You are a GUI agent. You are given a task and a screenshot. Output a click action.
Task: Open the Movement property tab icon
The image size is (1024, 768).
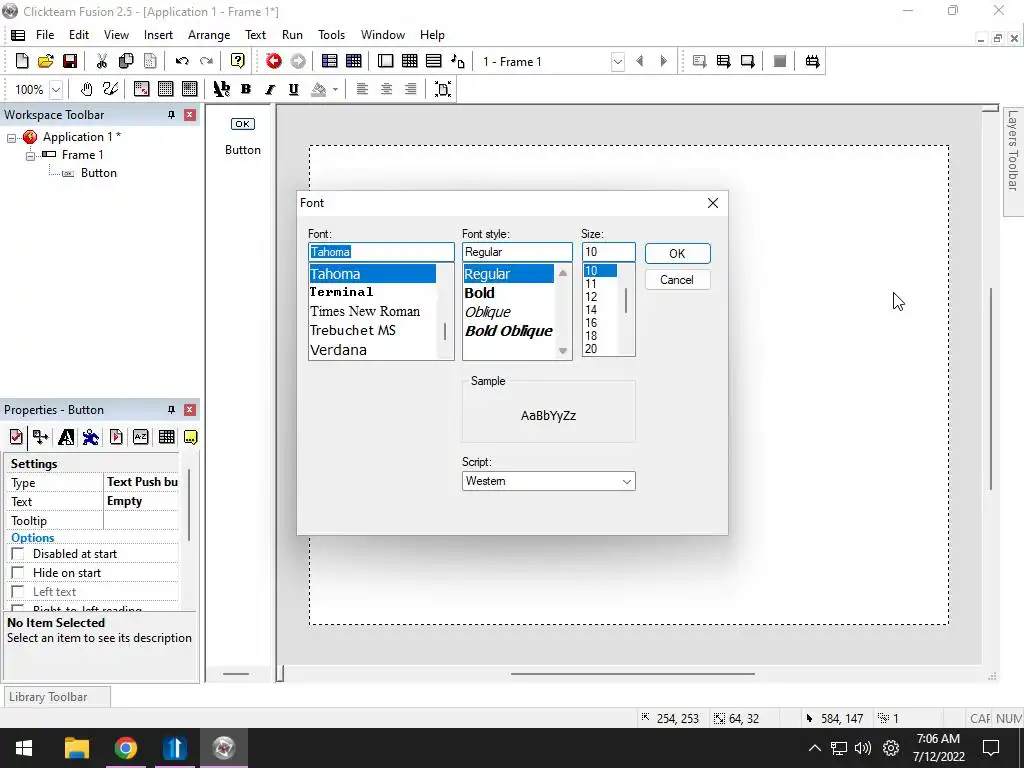pos(91,437)
